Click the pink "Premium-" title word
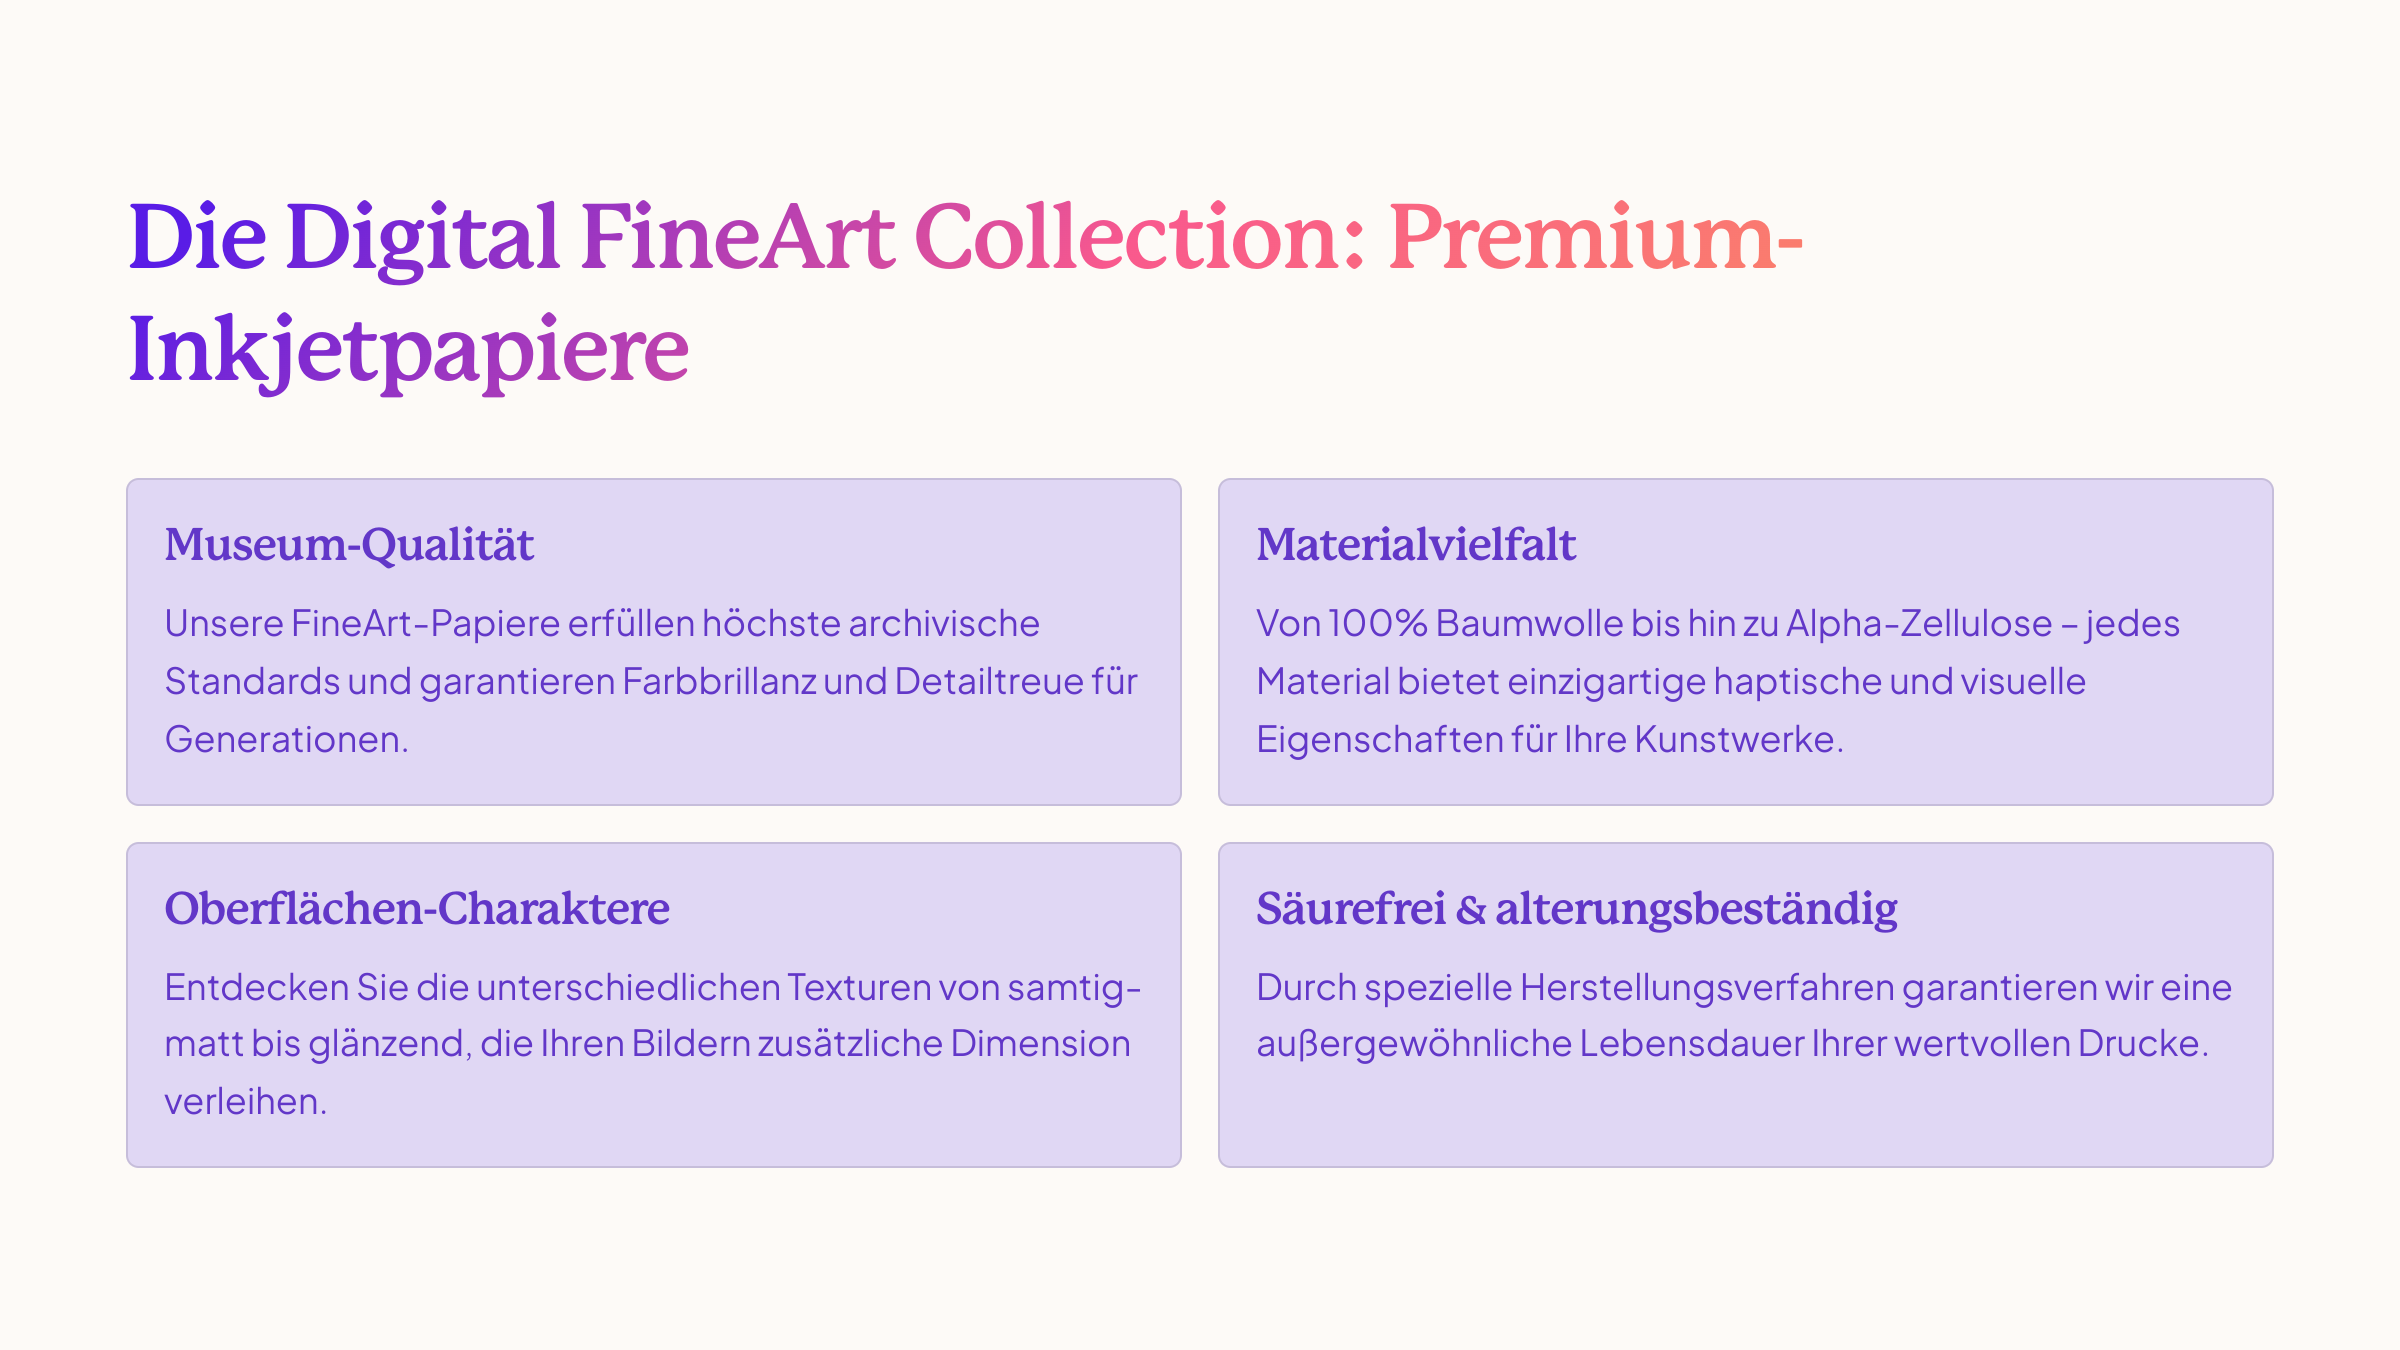 point(1595,238)
